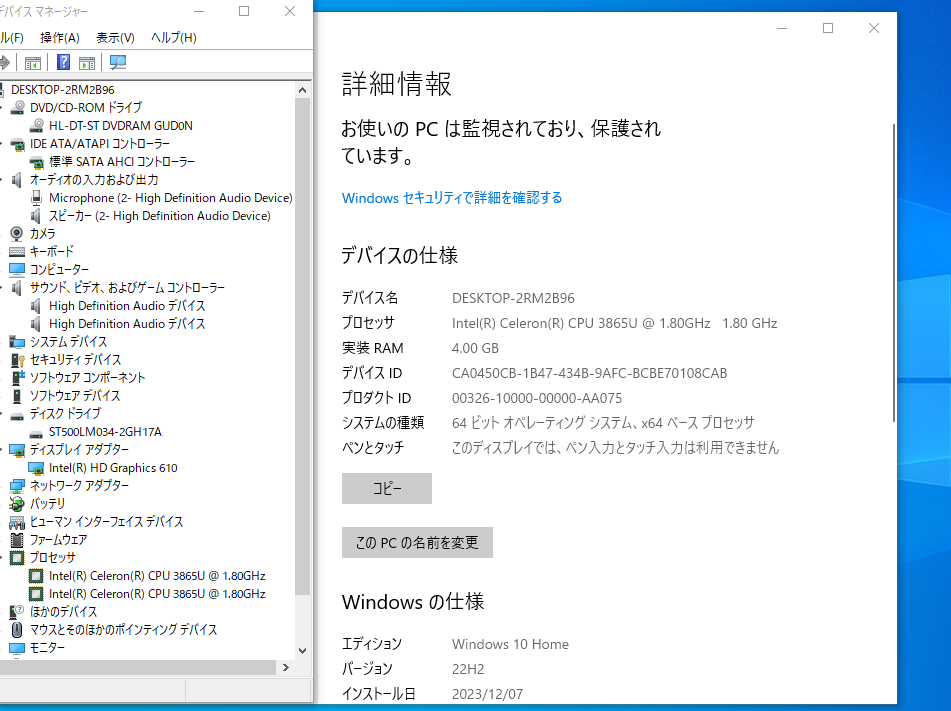Click the Device Manager vertical scrollbar thumb

pyautogui.click(x=303, y=346)
